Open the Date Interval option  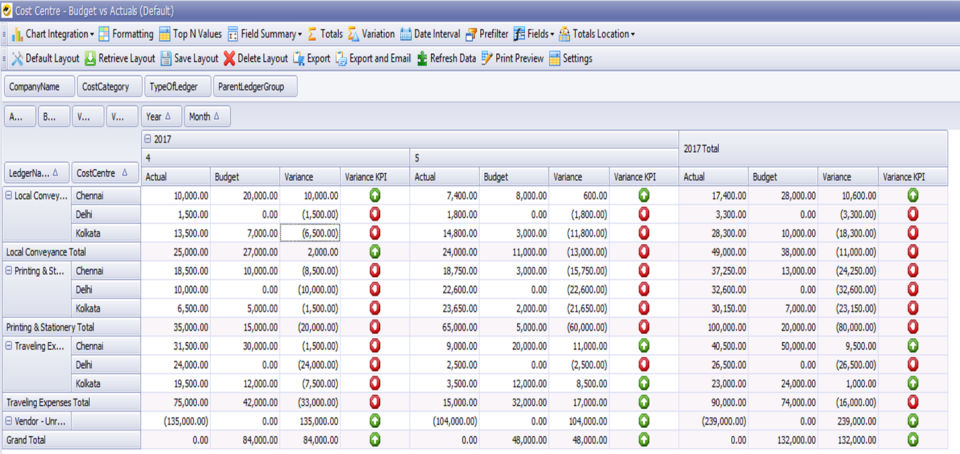coord(406,34)
